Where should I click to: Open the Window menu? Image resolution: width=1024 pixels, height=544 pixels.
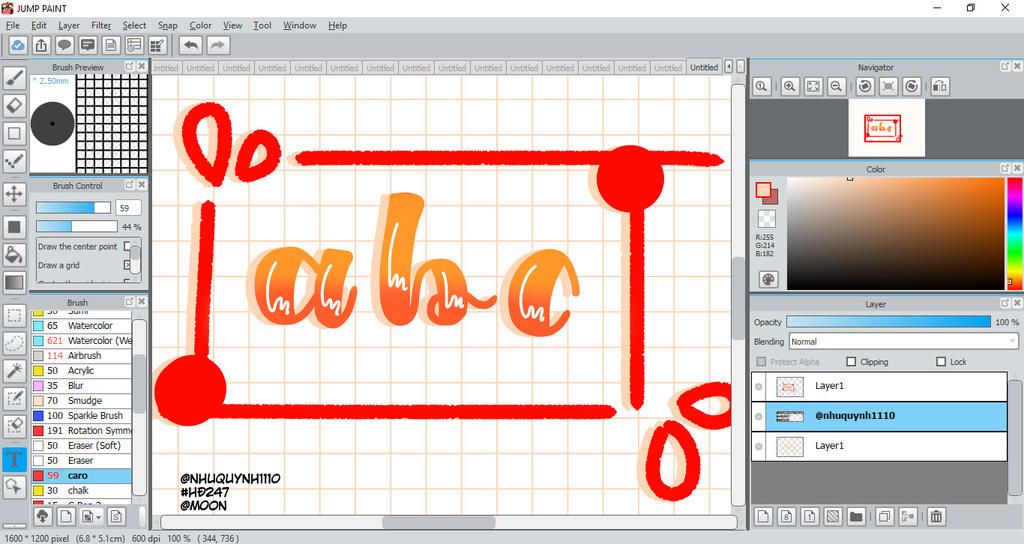pyautogui.click(x=300, y=25)
